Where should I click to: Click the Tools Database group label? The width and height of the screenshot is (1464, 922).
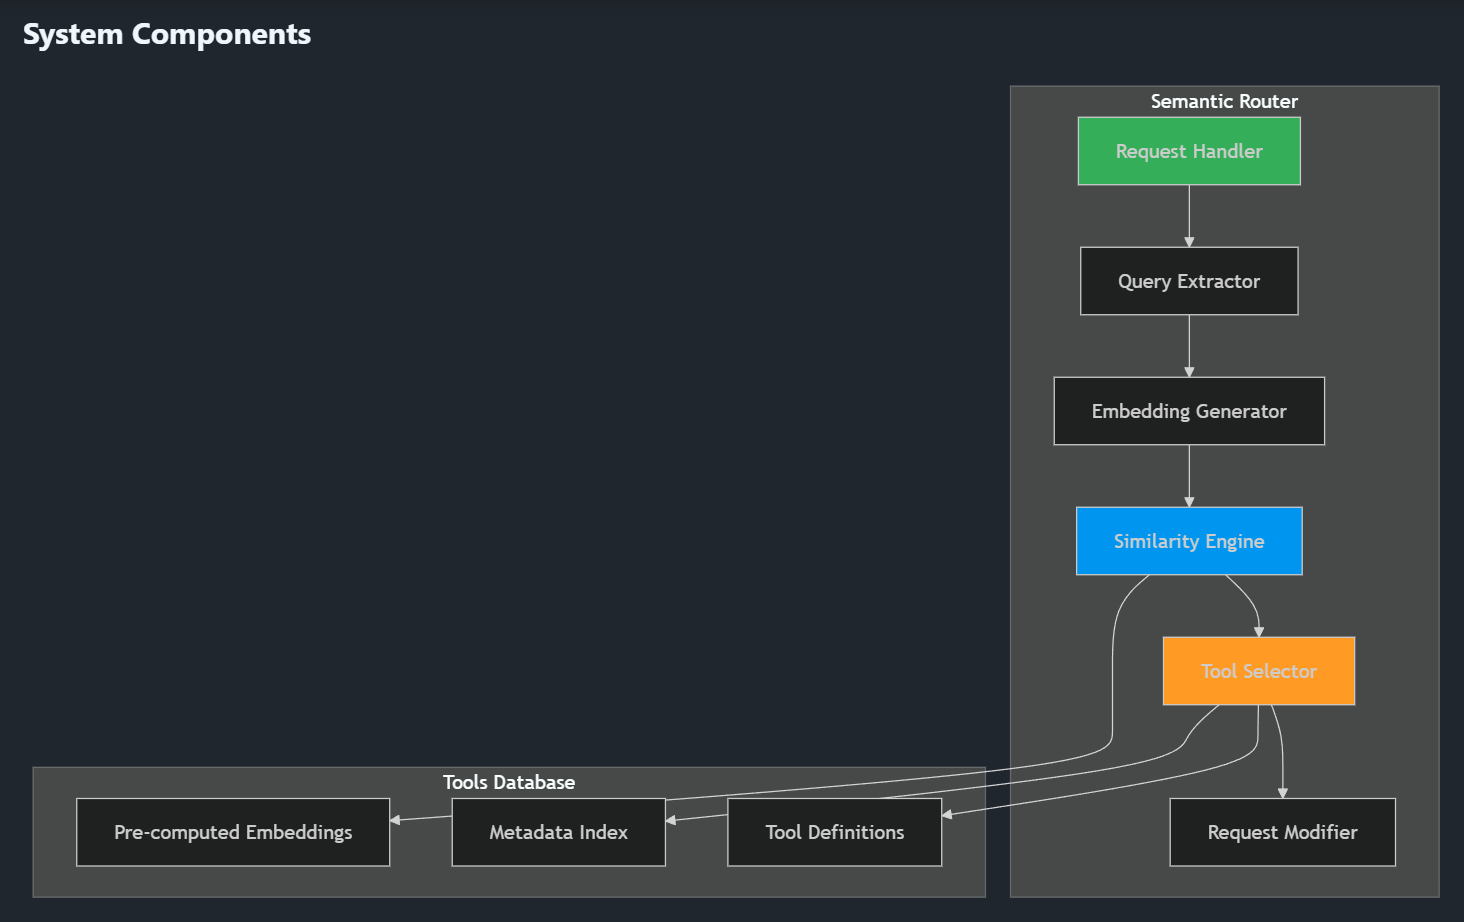pos(509,782)
